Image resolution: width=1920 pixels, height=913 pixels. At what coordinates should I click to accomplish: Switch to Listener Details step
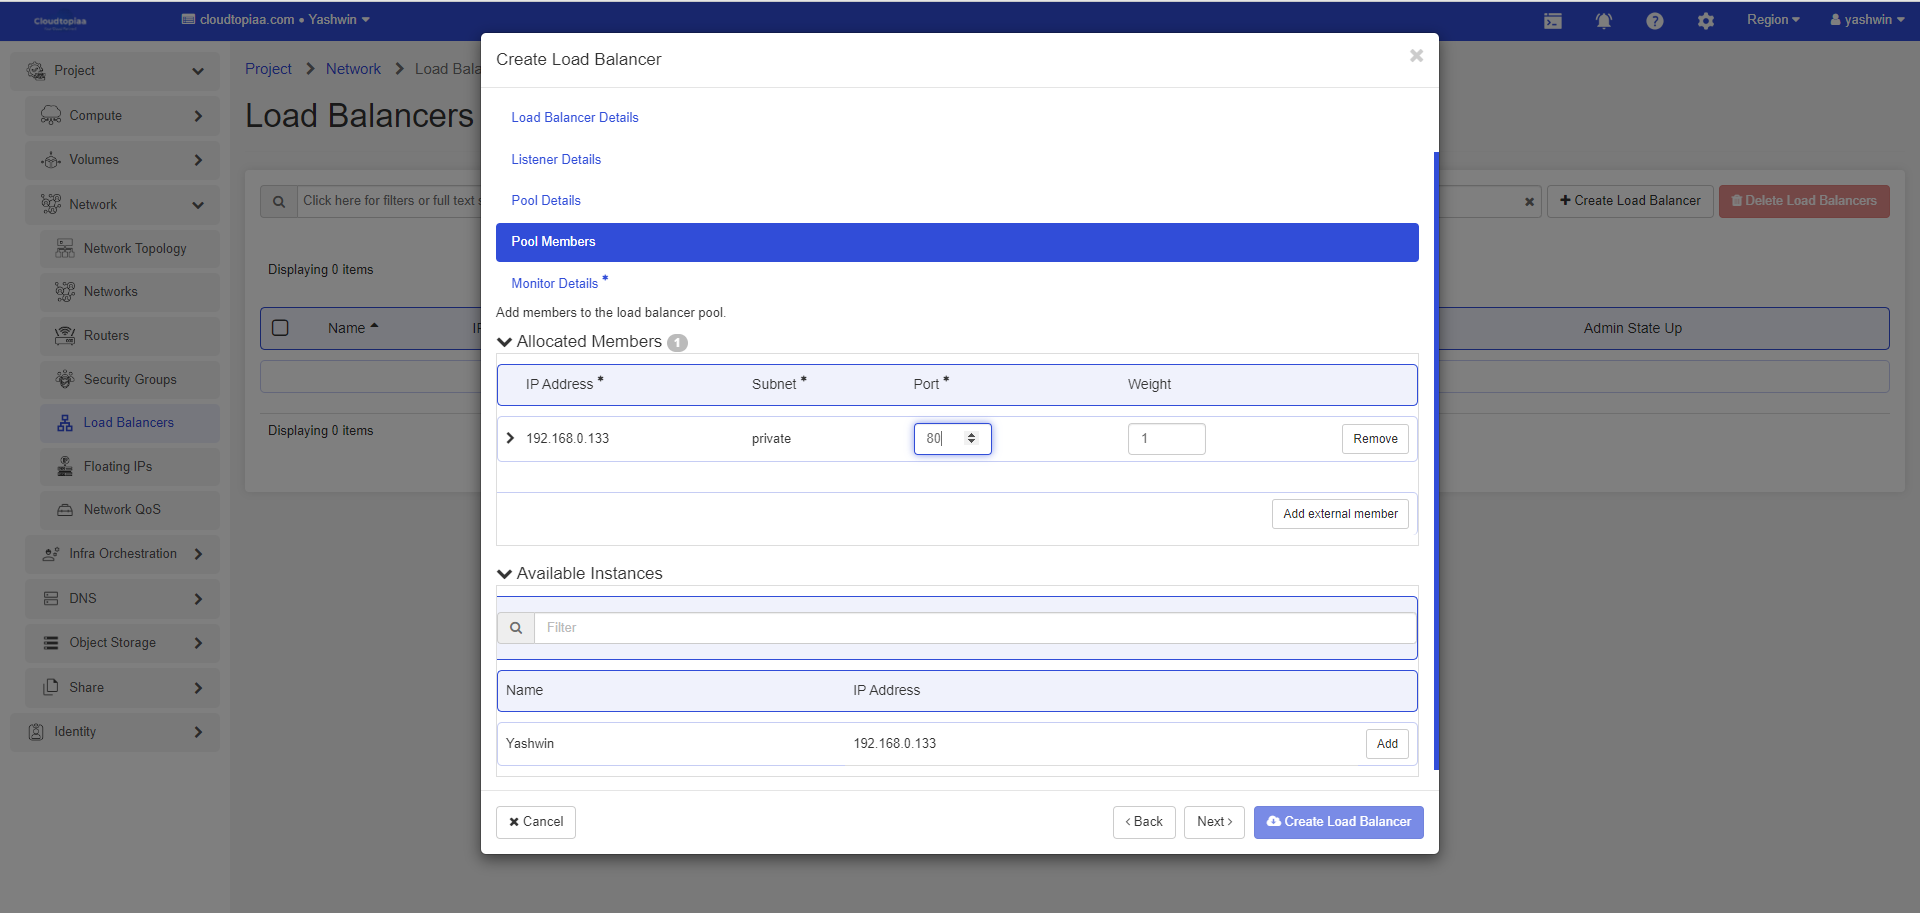[x=556, y=160]
